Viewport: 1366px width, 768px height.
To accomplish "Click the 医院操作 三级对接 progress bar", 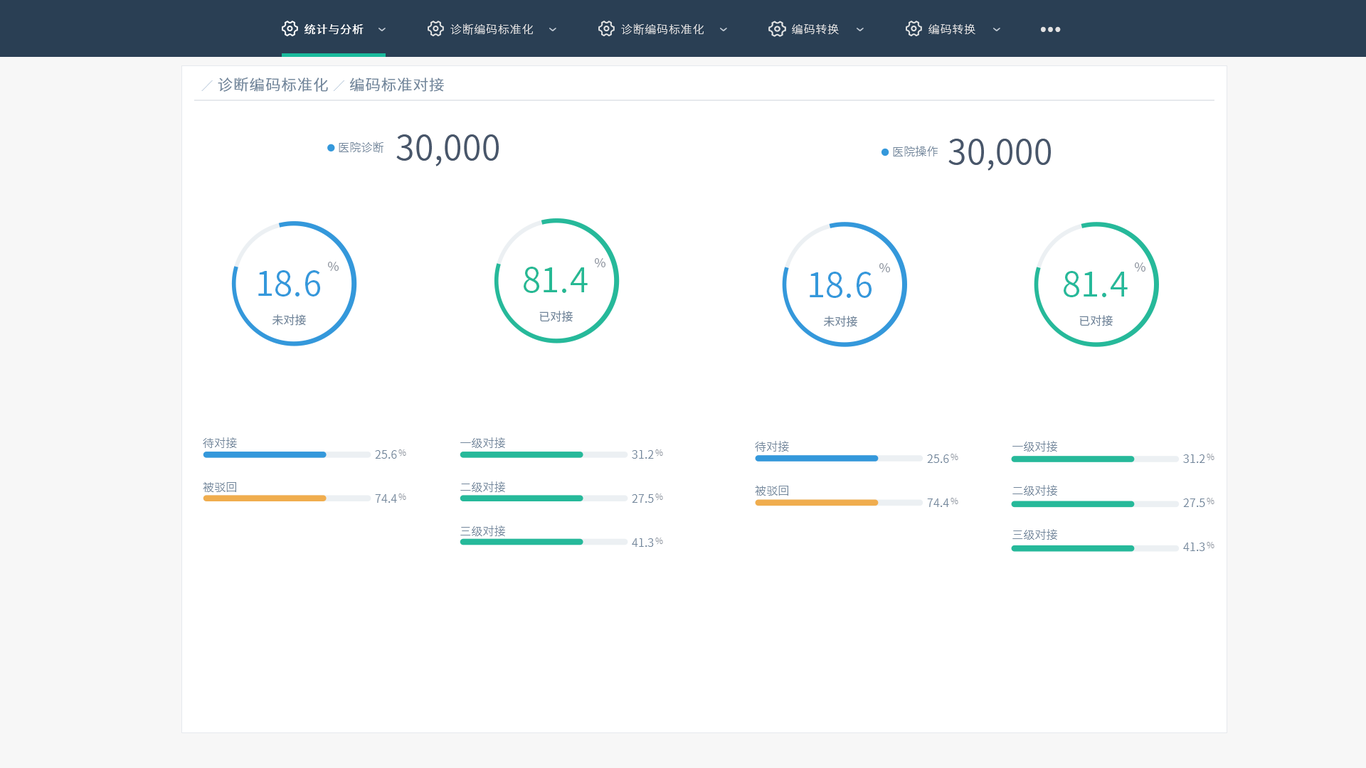I will [x=1095, y=548].
